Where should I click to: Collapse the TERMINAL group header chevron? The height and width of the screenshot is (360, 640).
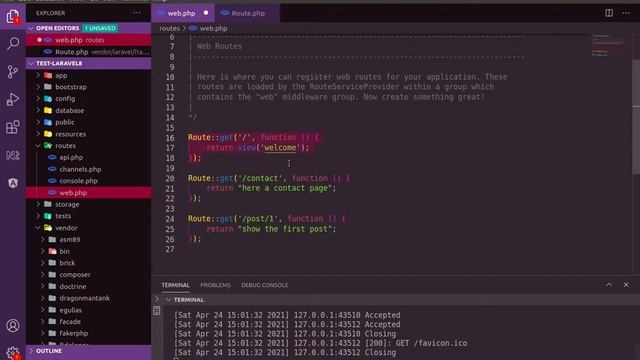[168, 300]
